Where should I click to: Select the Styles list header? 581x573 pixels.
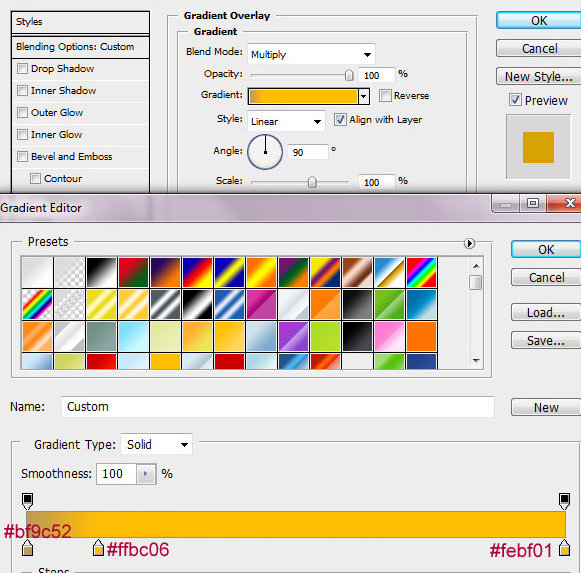click(80, 22)
